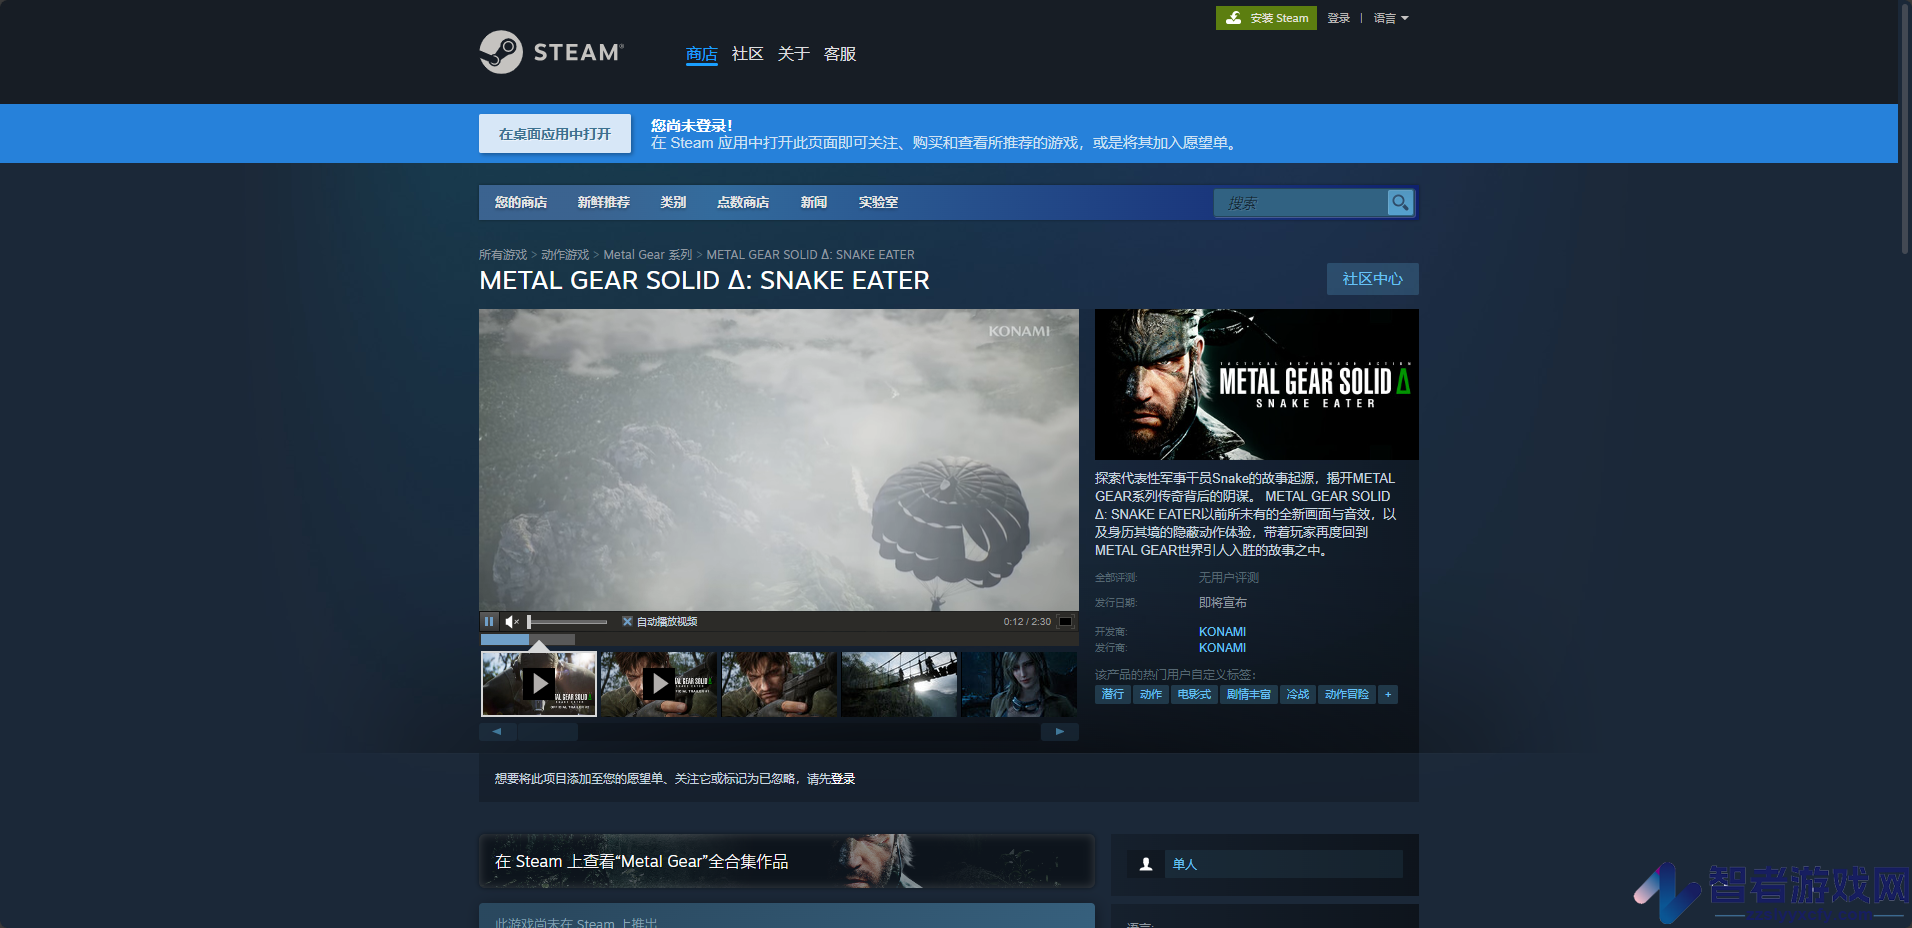Toggle the autoplay video checkbox

[x=627, y=621]
